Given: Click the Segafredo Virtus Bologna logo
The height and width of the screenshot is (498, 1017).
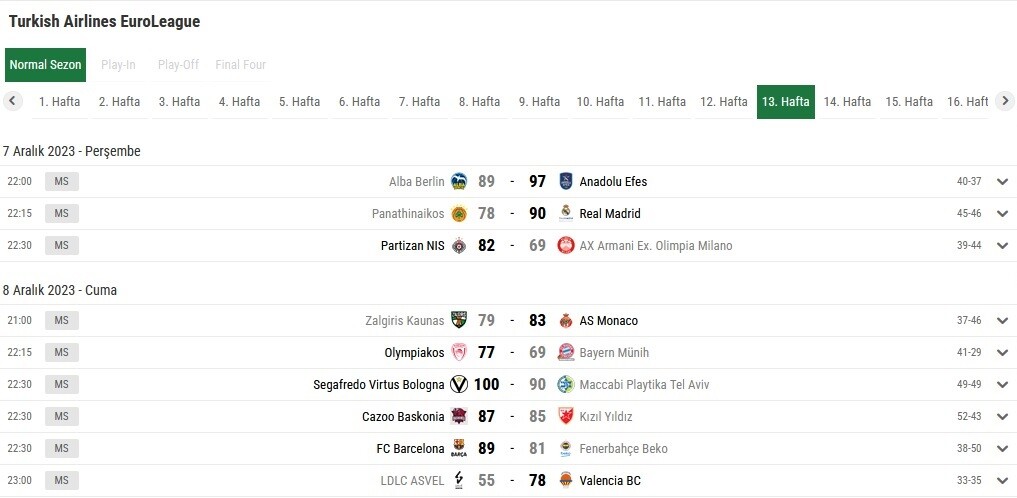Looking at the screenshot, I should (x=459, y=385).
